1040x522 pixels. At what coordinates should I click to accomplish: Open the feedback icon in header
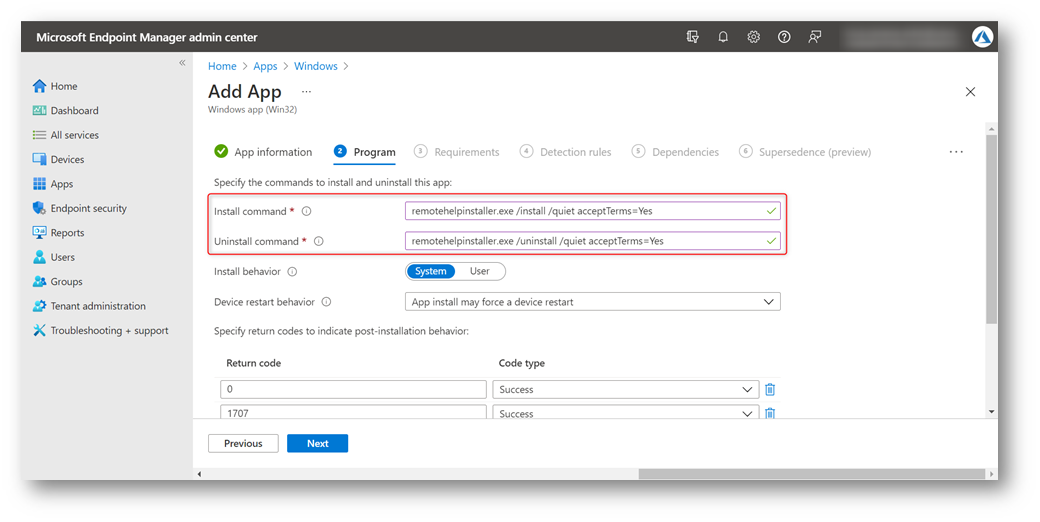(814, 37)
